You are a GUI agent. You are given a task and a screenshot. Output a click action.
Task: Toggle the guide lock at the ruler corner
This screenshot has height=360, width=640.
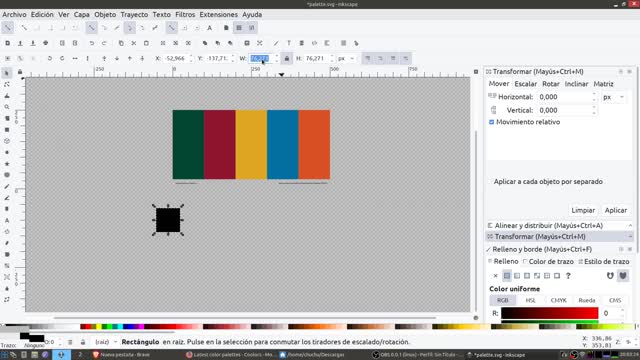[x=20, y=72]
